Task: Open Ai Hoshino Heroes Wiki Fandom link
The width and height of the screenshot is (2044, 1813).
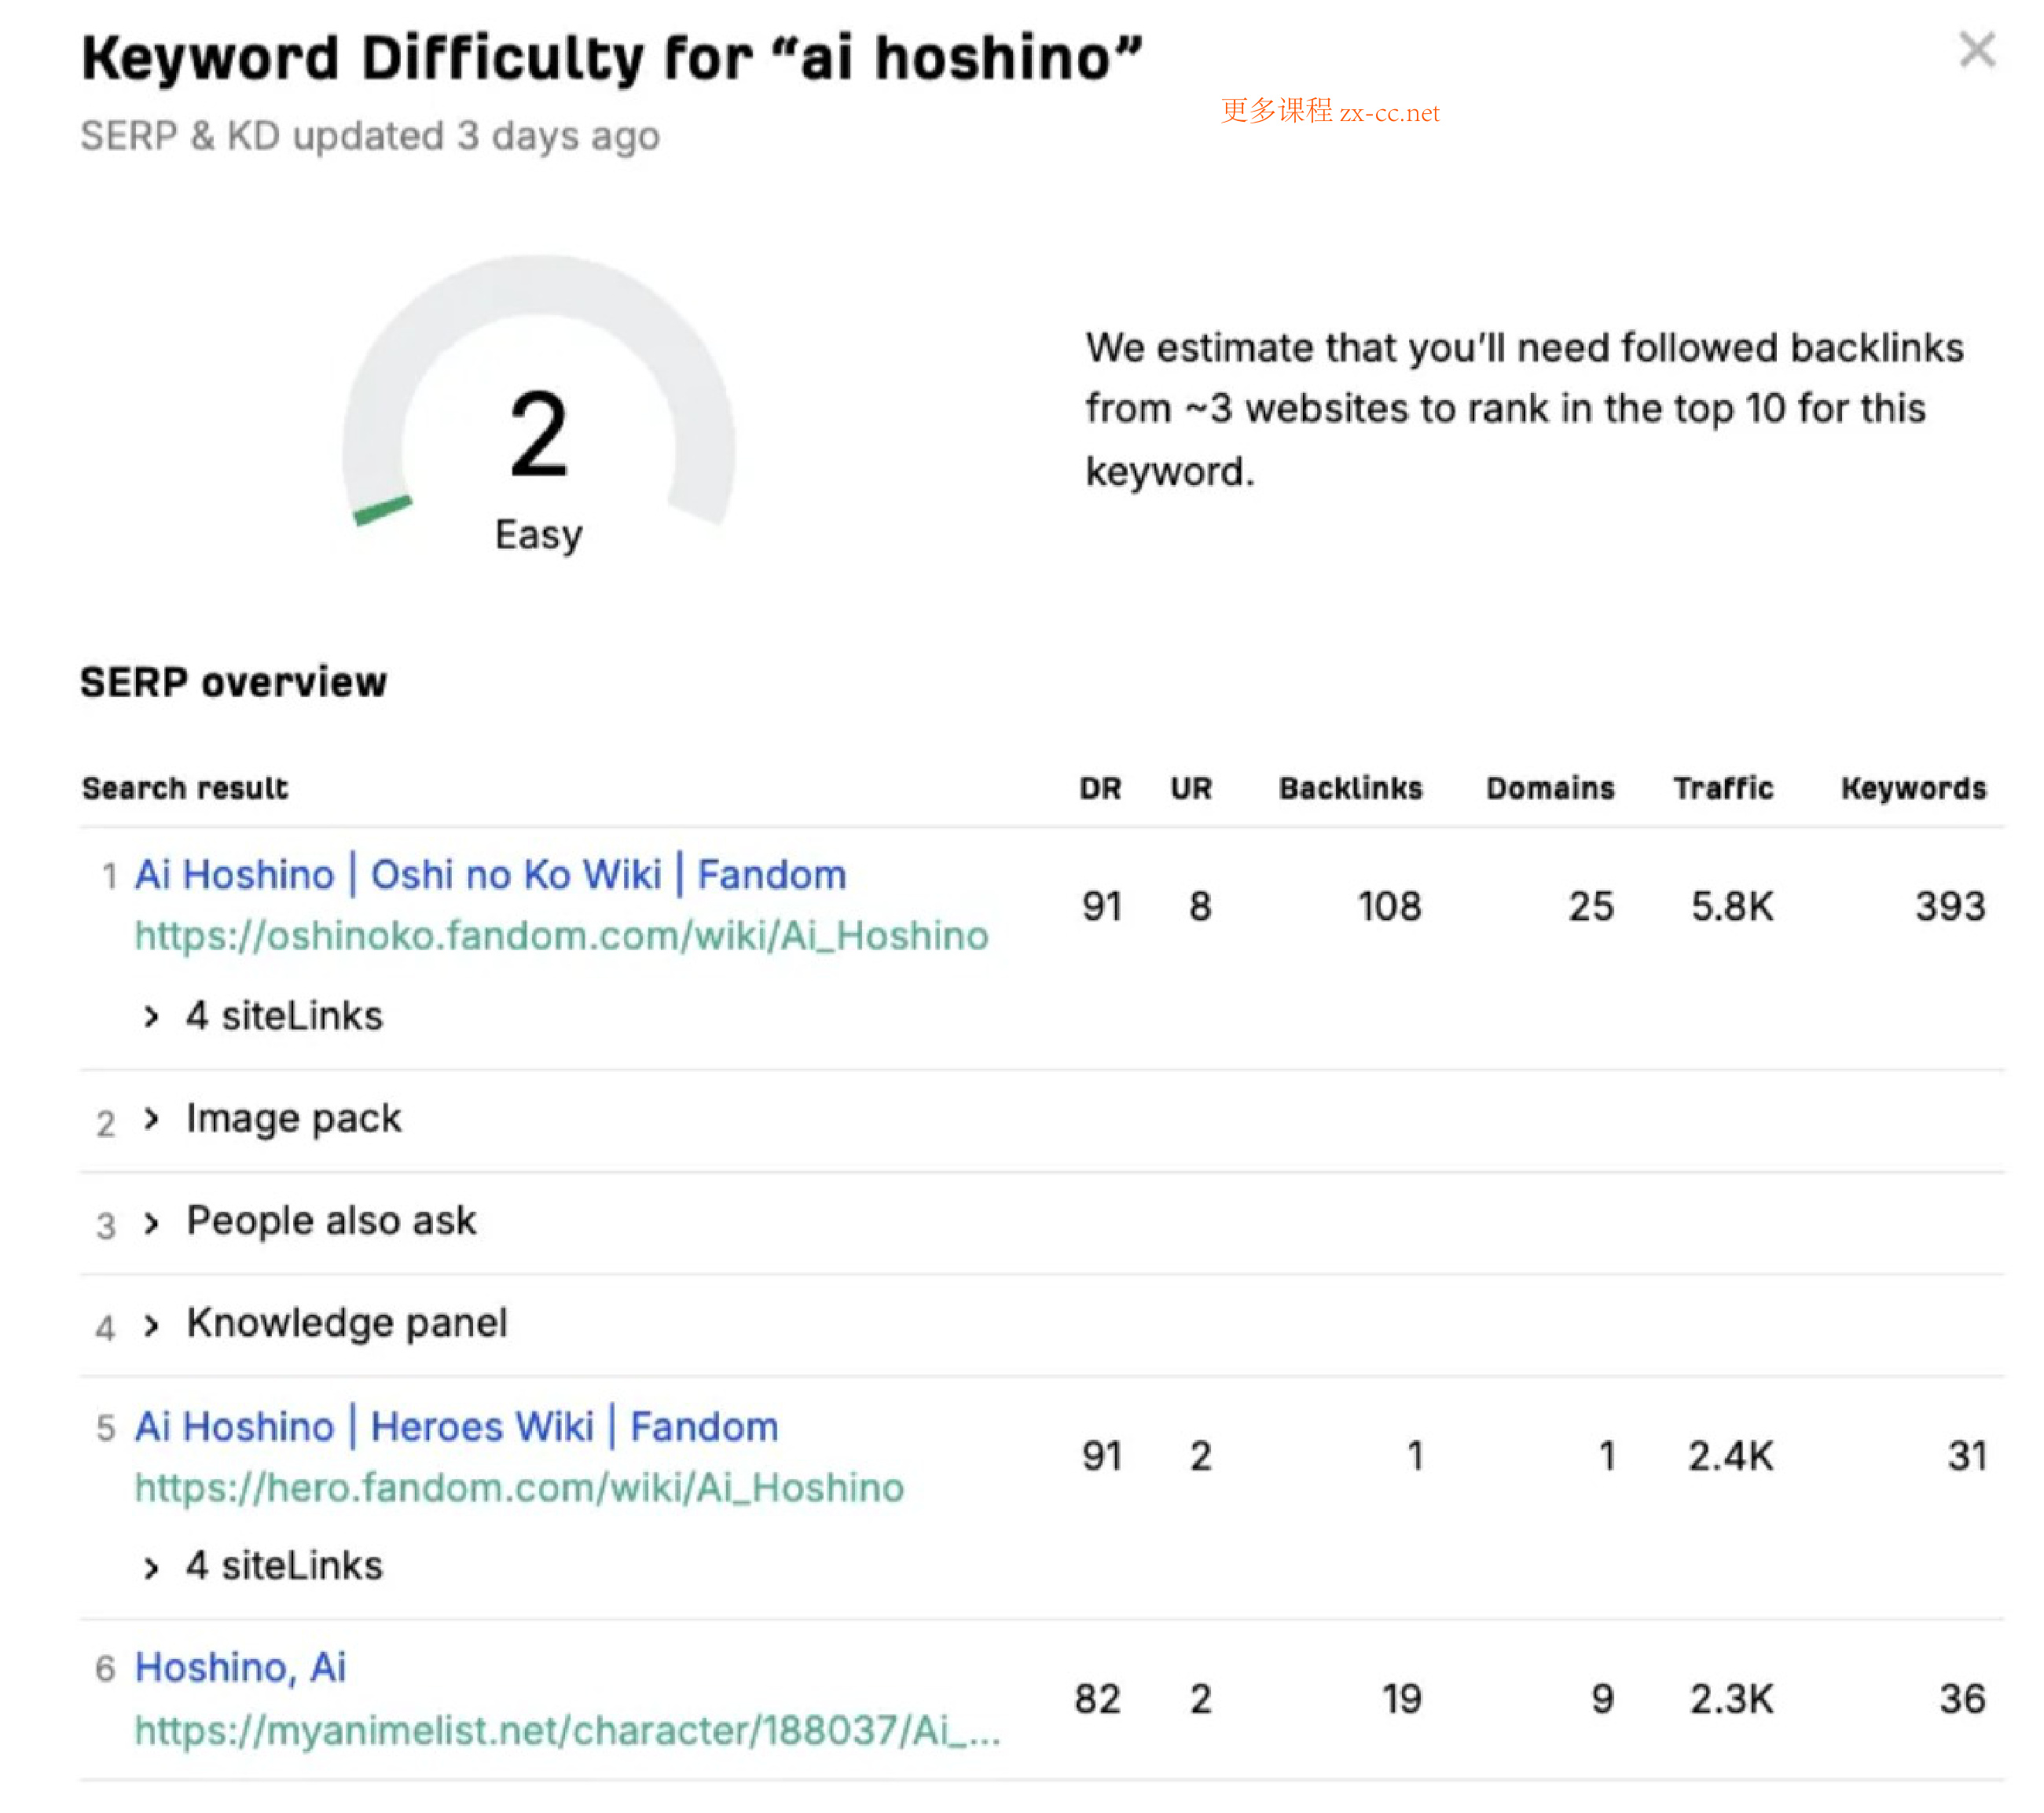Action: pos(456,1427)
